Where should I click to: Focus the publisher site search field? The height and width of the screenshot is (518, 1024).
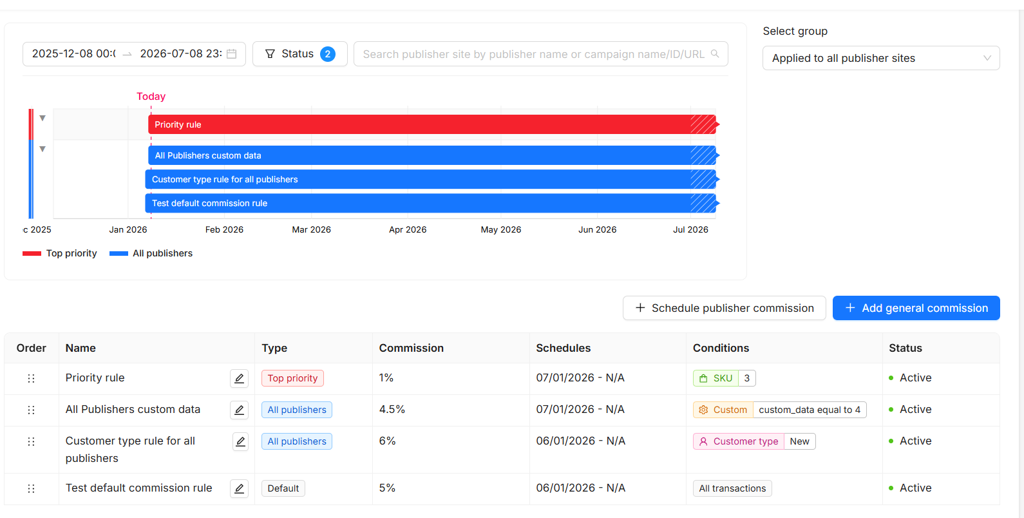(532, 54)
